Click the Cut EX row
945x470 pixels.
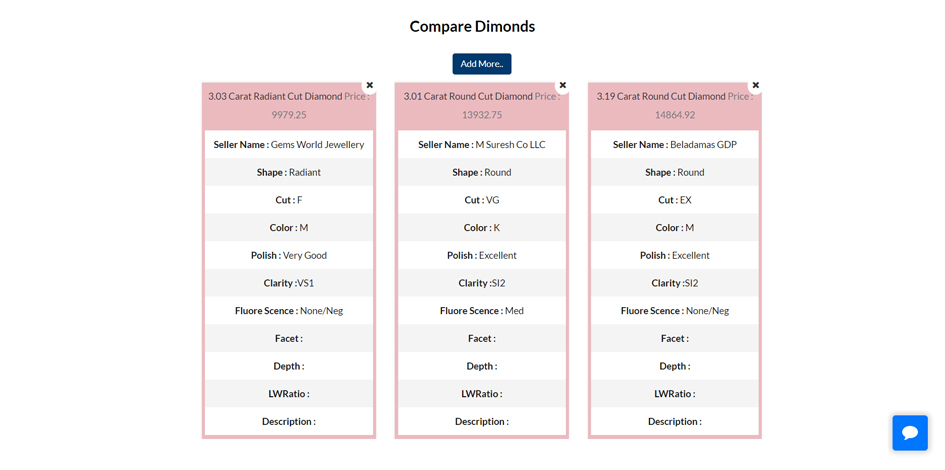point(675,200)
